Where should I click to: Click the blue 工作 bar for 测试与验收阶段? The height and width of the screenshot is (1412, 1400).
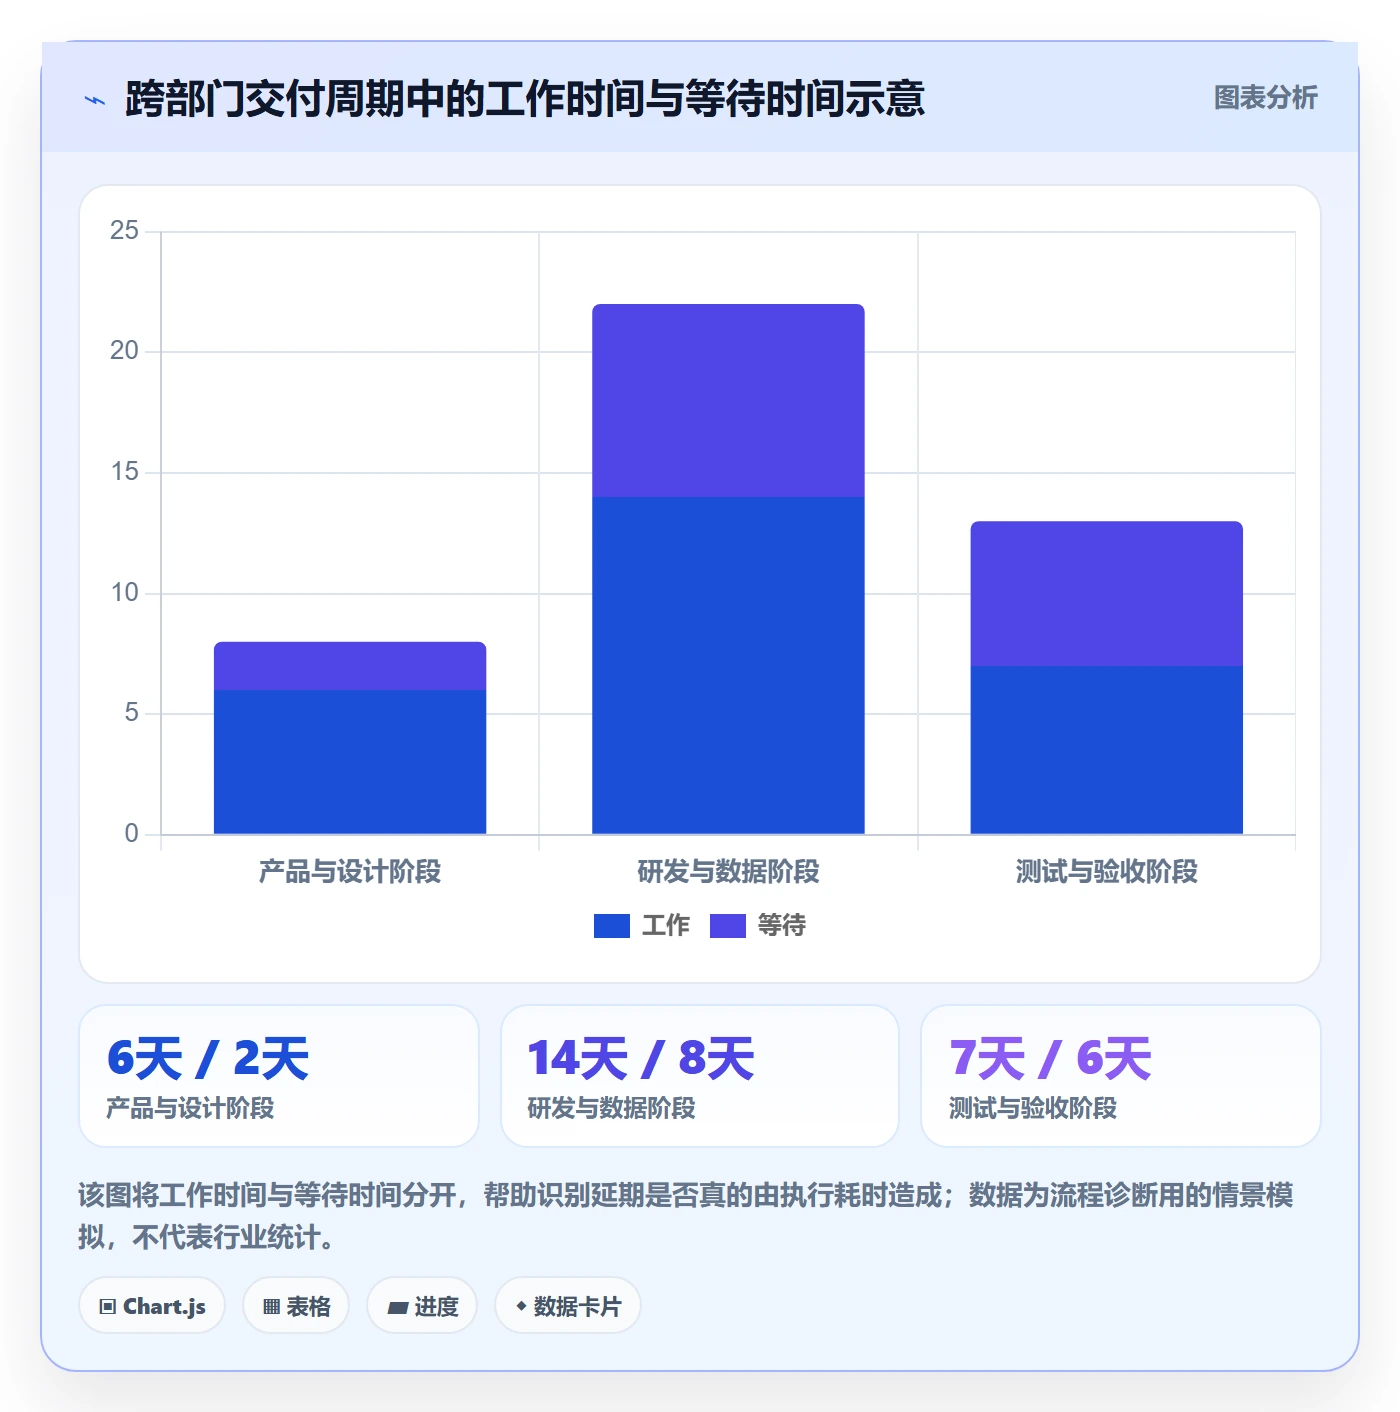pyautogui.click(x=1106, y=750)
